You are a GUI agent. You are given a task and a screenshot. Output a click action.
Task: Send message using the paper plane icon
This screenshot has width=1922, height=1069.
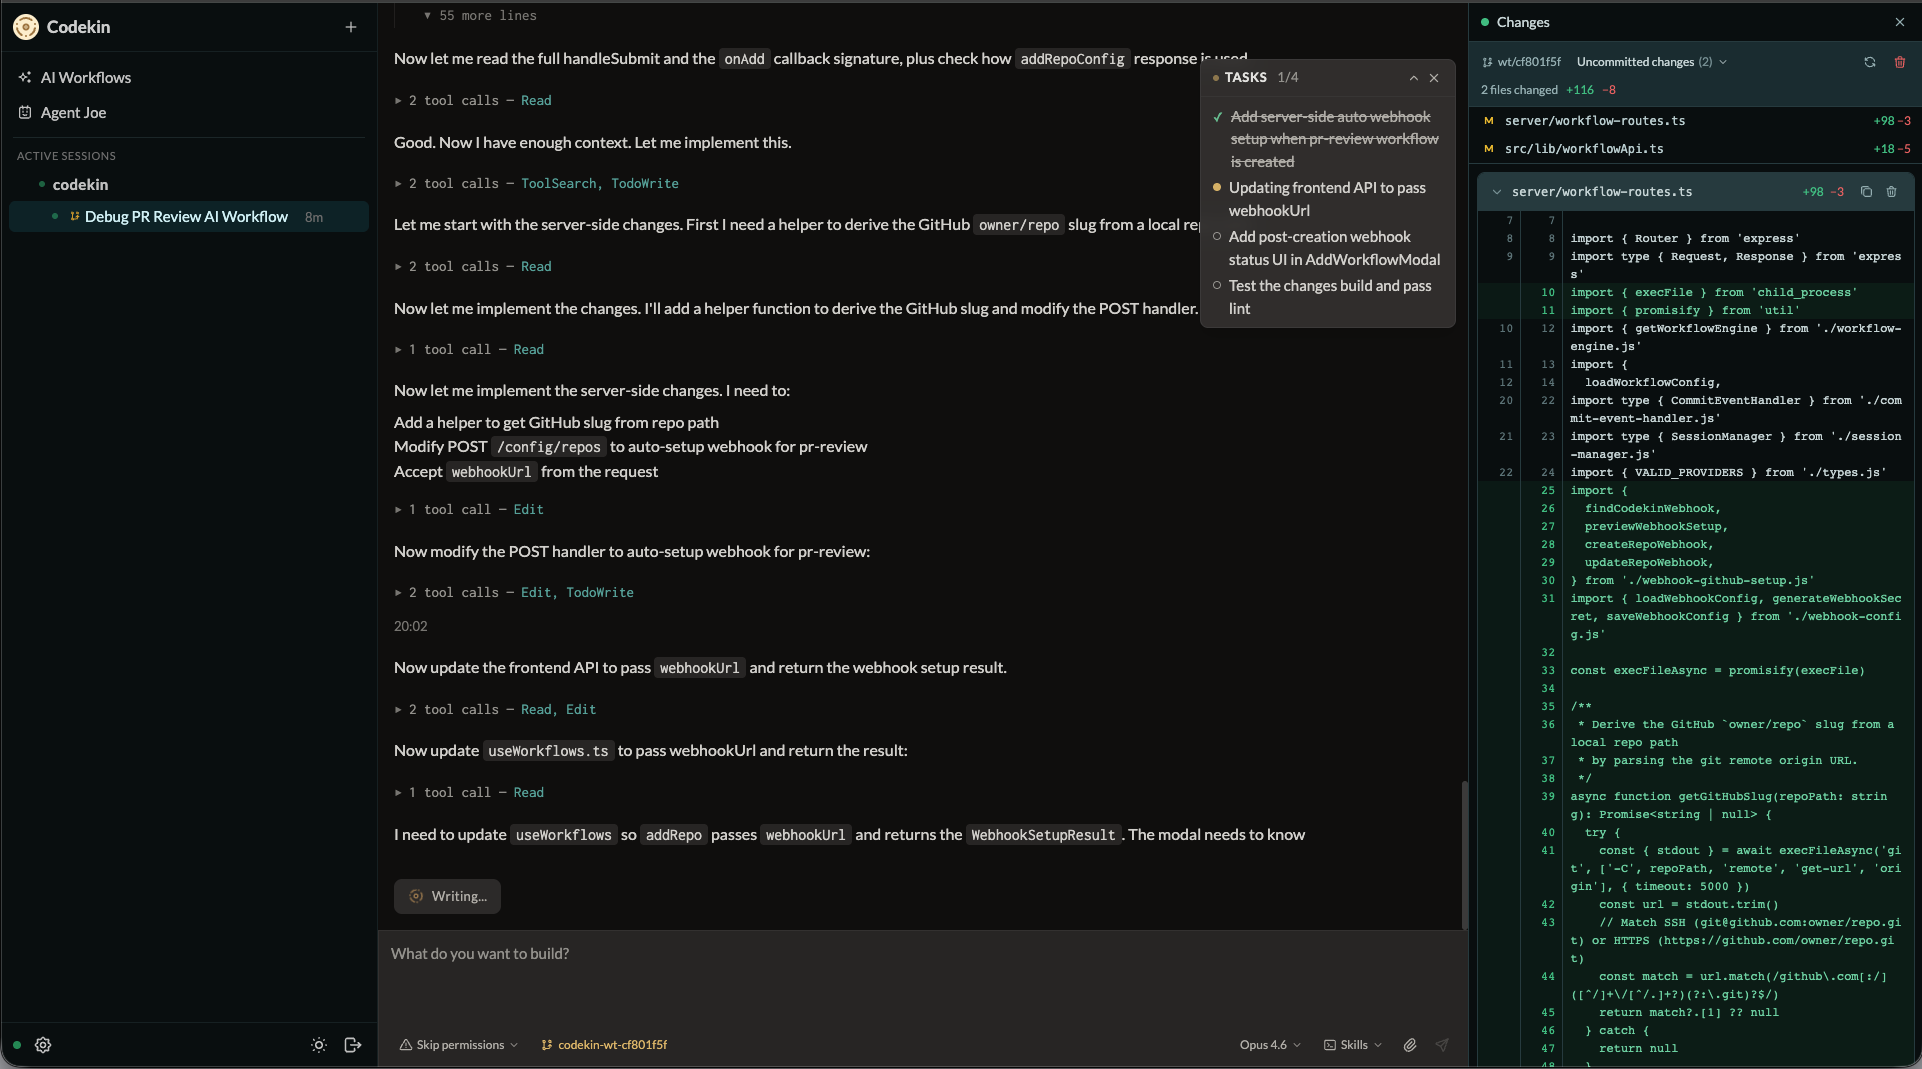tap(1441, 1045)
